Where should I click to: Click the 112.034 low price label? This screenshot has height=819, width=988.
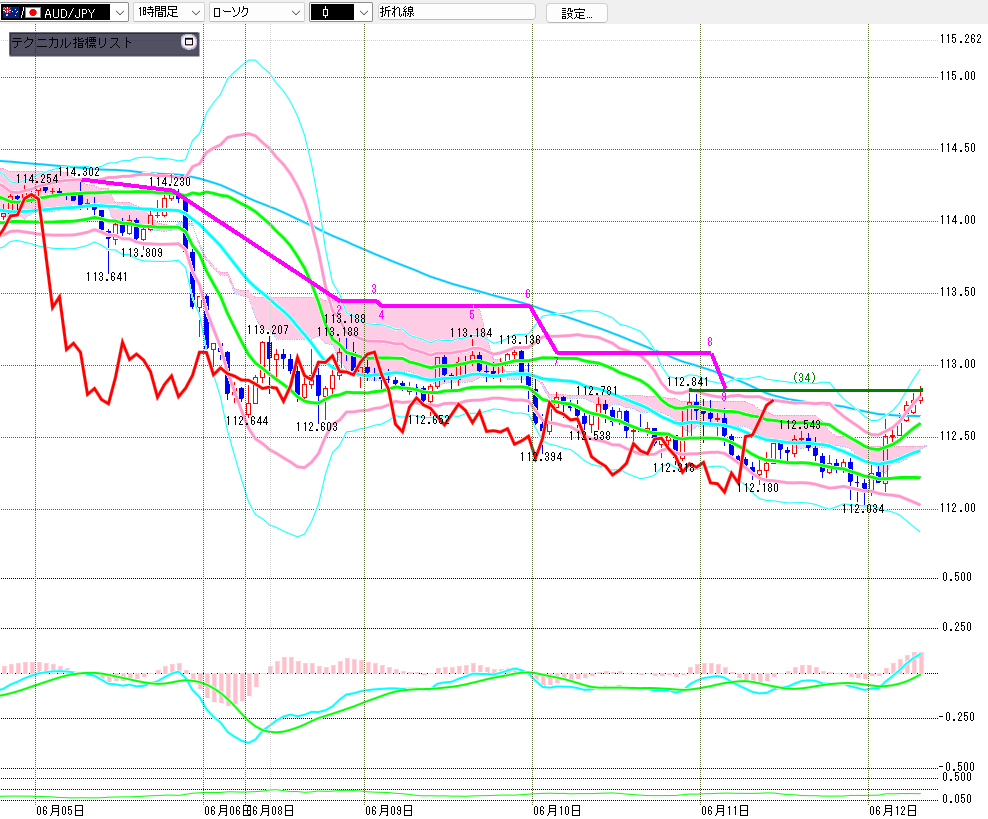[863, 509]
